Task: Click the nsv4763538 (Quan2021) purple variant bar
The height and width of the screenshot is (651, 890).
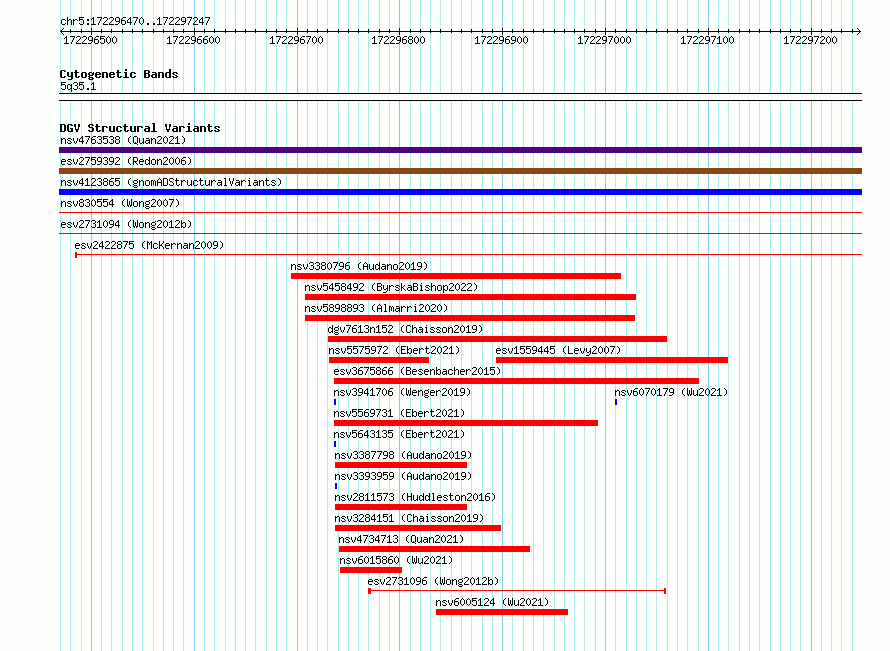Action: pyautogui.click(x=460, y=150)
